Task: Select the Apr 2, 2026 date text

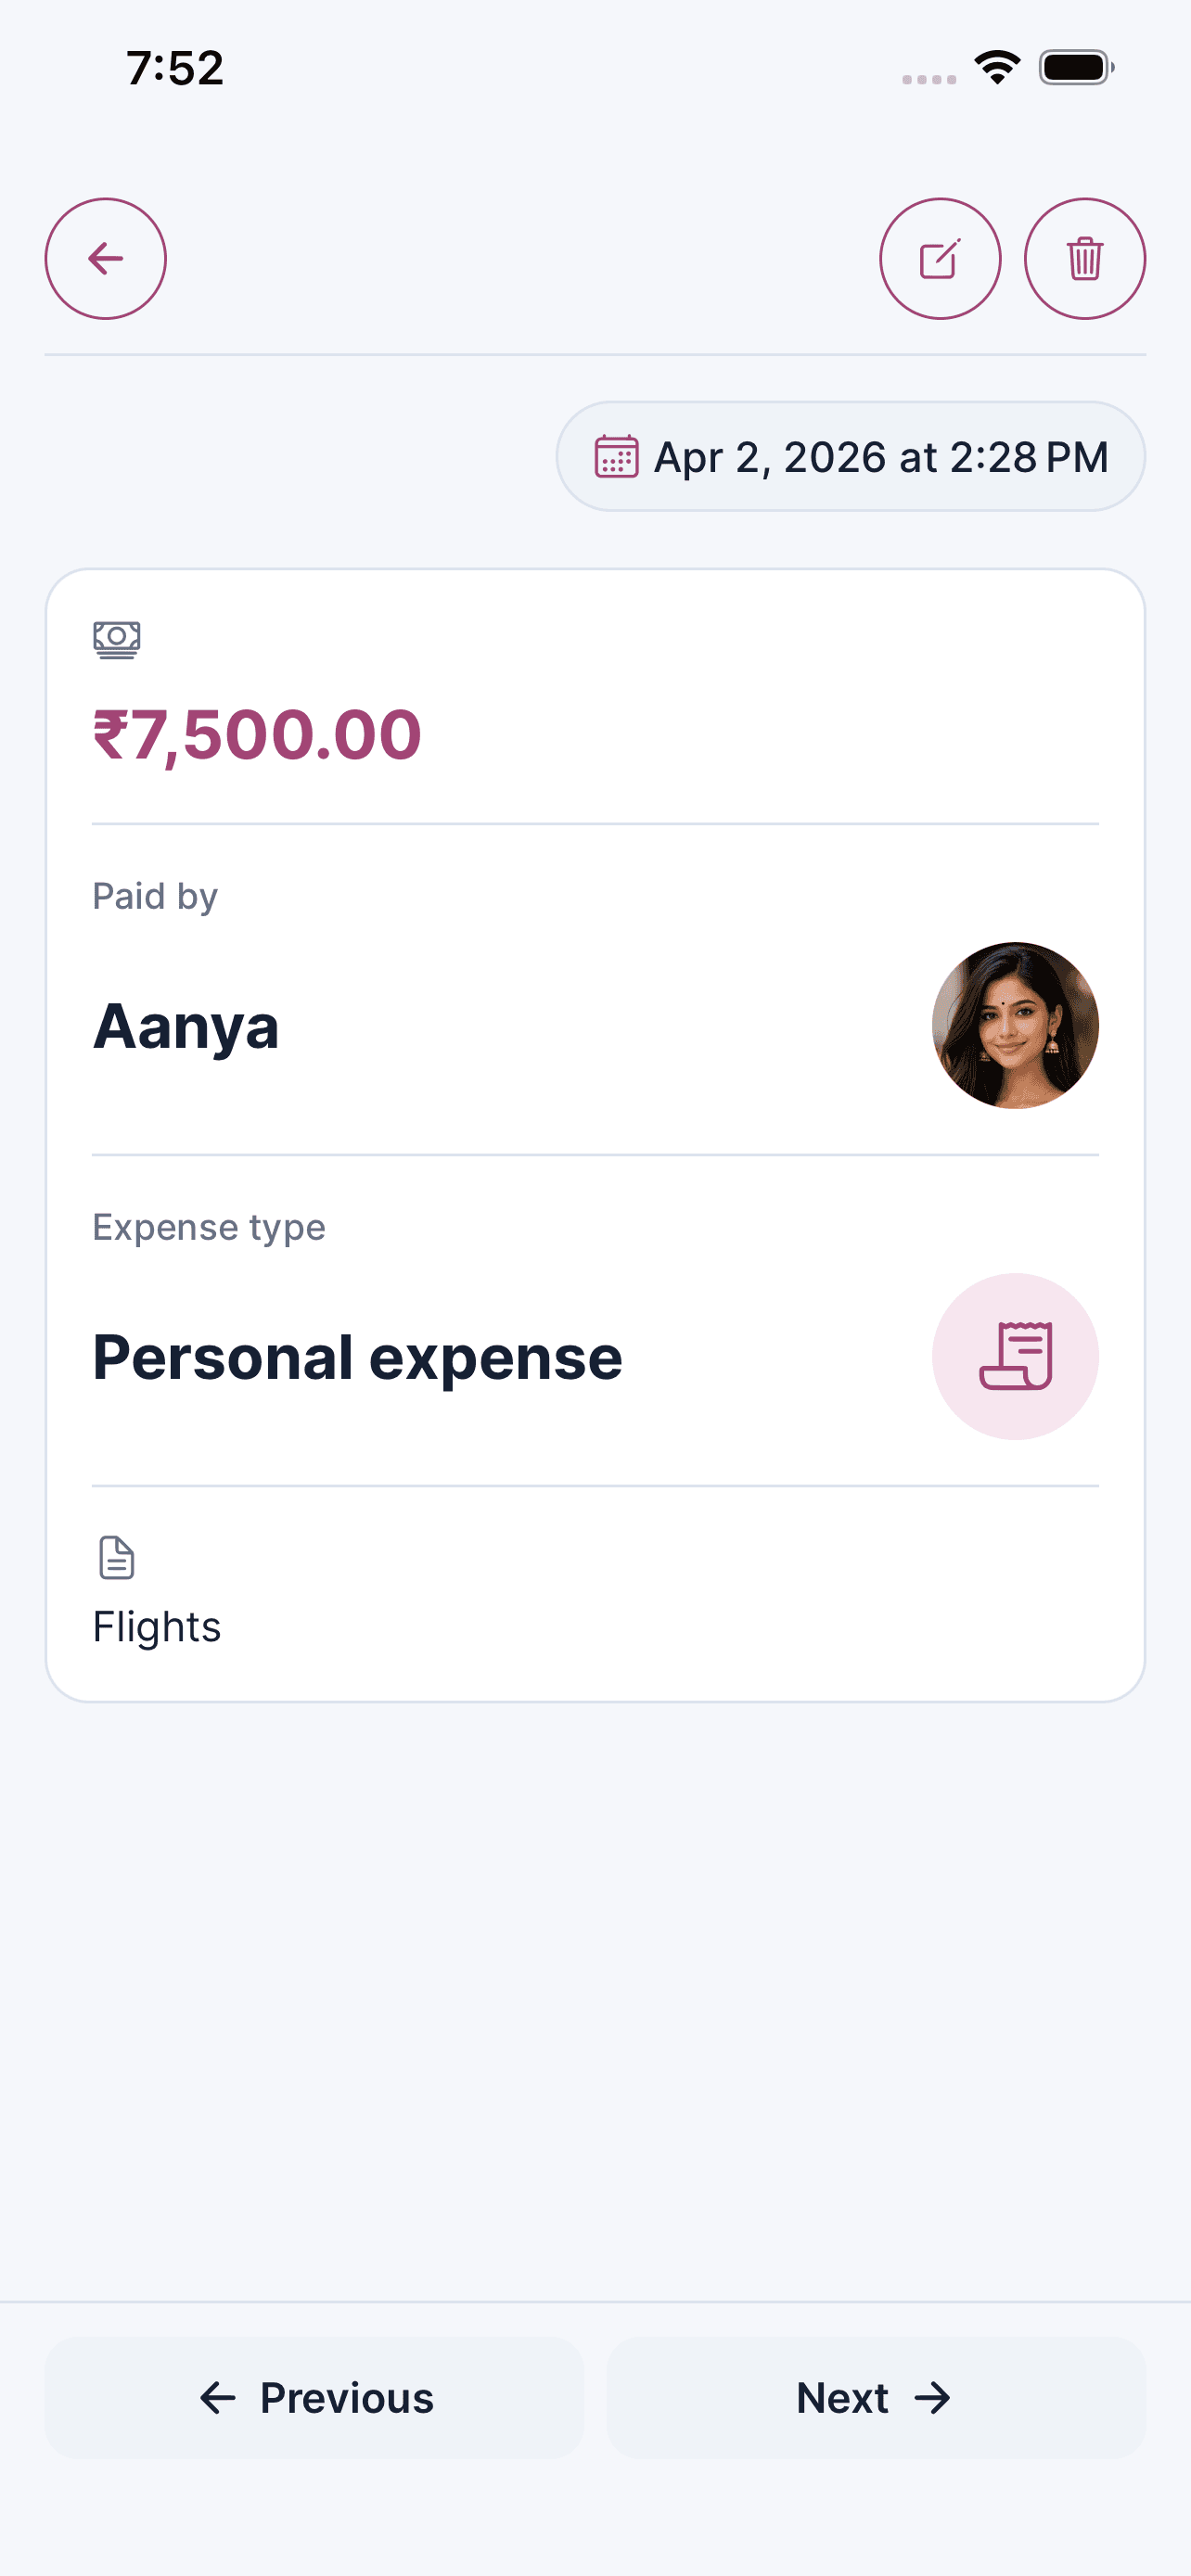Action: (880, 457)
